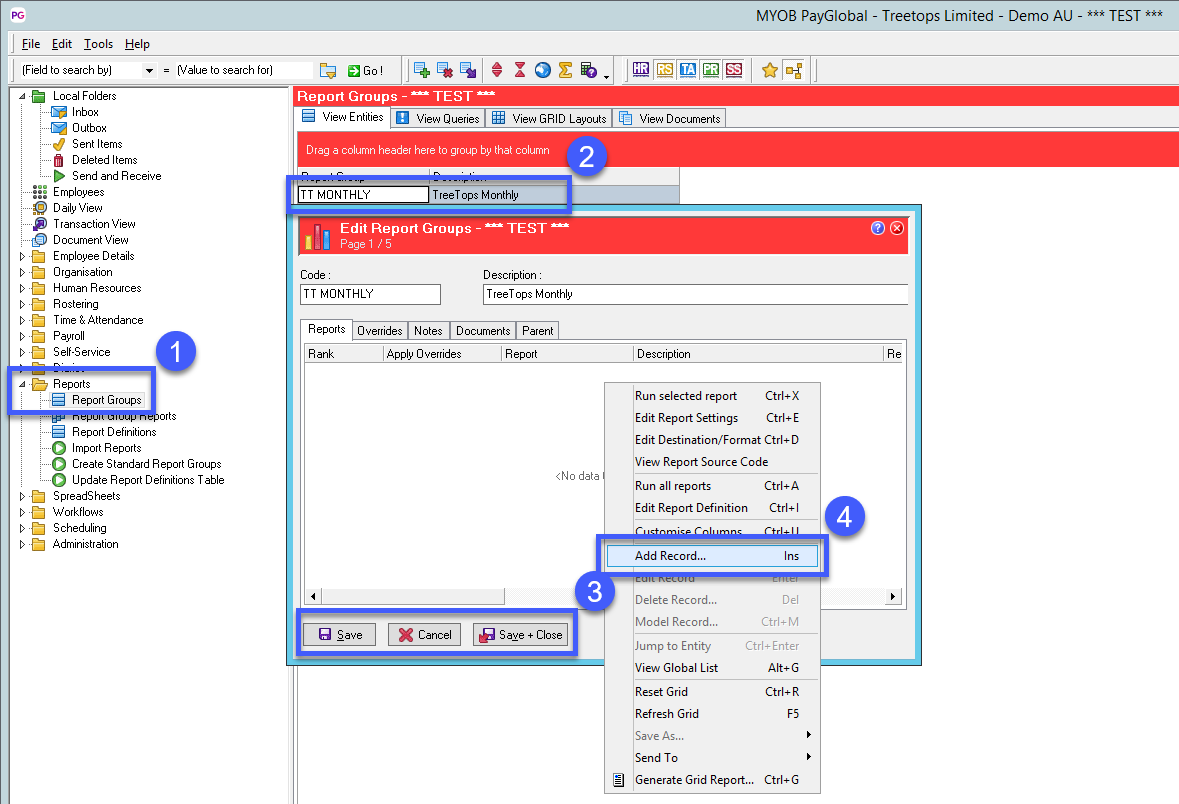Image resolution: width=1179 pixels, height=804 pixels.
Task: Click the blue help icon in dialog header
Action: coord(878,228)
